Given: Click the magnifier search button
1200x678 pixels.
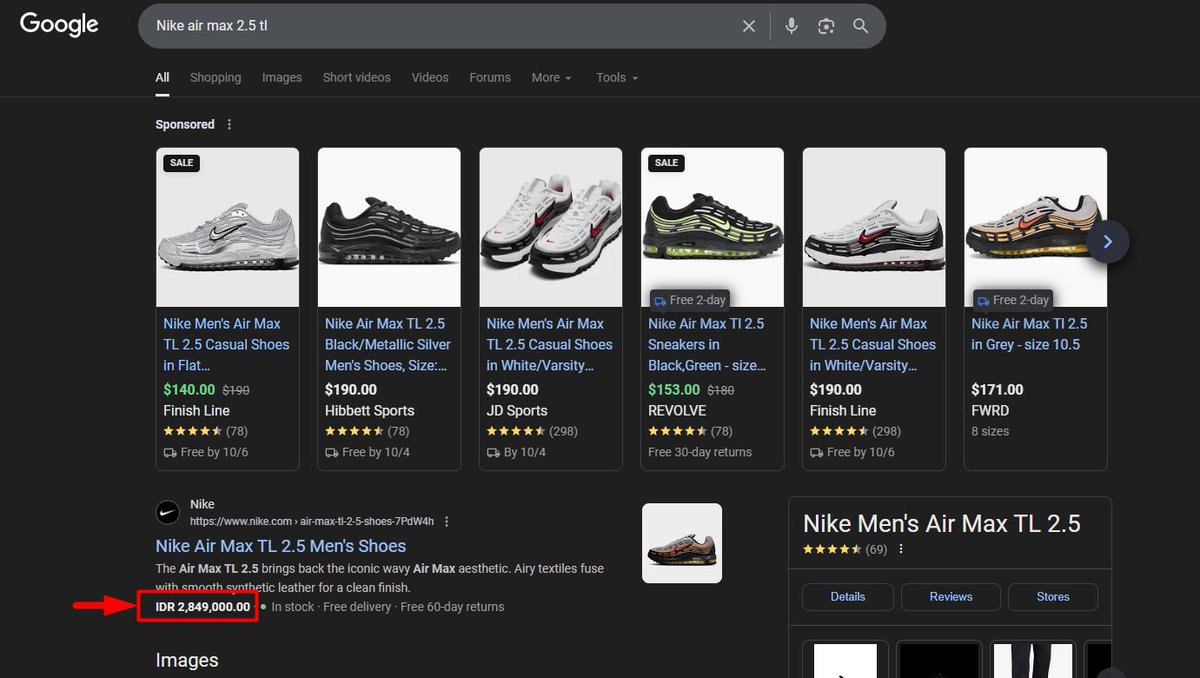Looking at the screenshot, I should 860,26.
